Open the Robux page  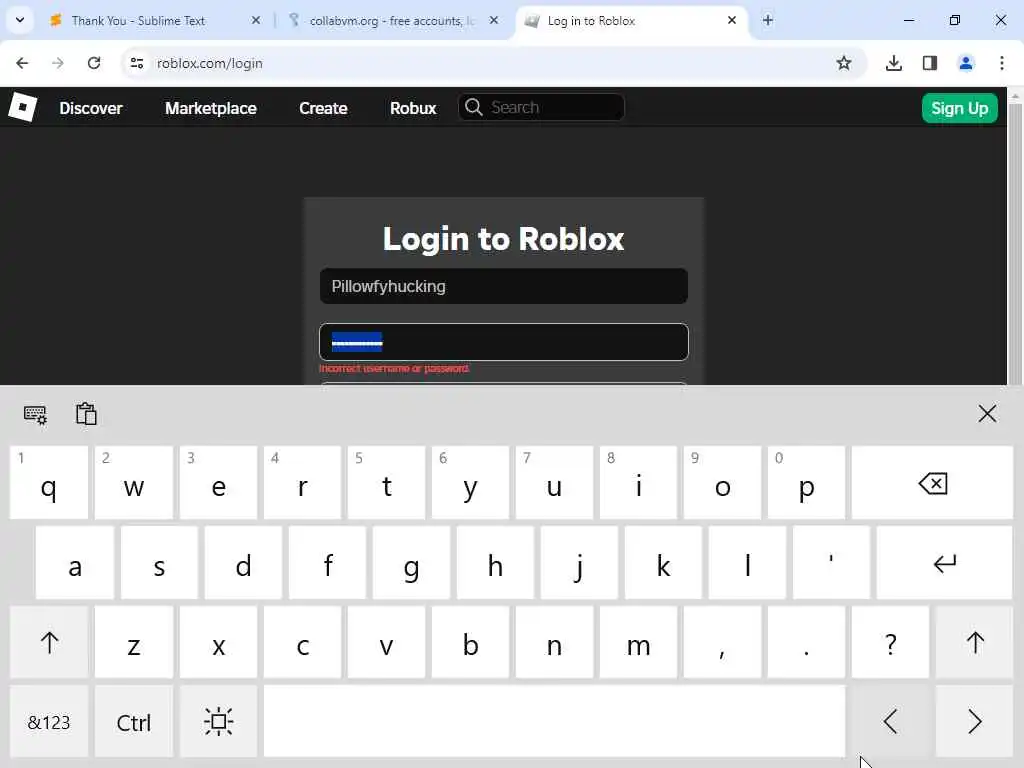[x=413, y=108]
